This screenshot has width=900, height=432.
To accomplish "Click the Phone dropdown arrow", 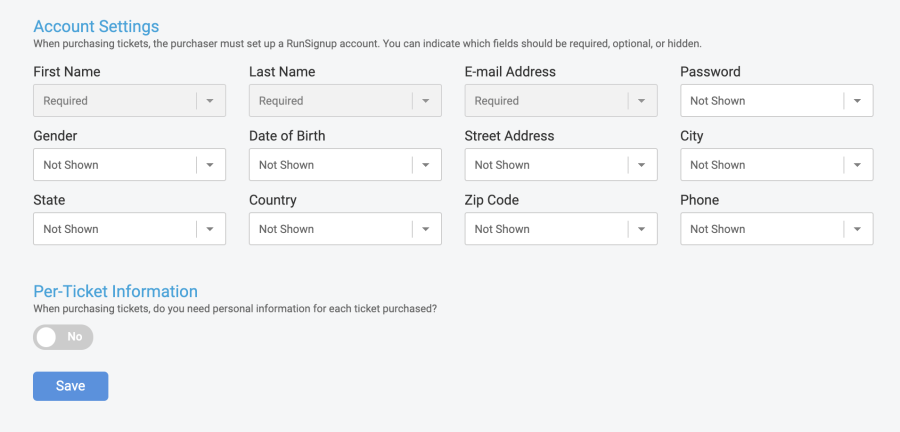I will [857, 229].
